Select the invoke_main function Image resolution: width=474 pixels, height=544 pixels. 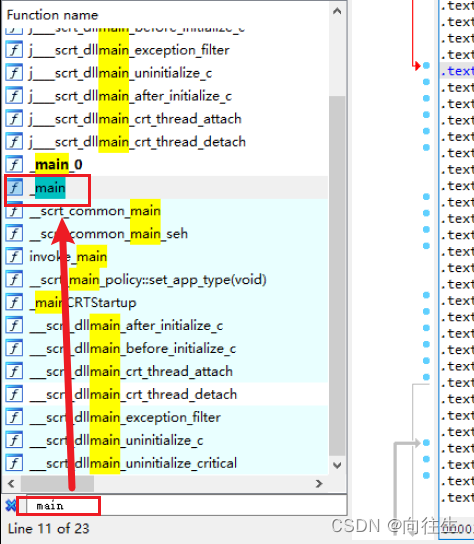coord(68,256)
